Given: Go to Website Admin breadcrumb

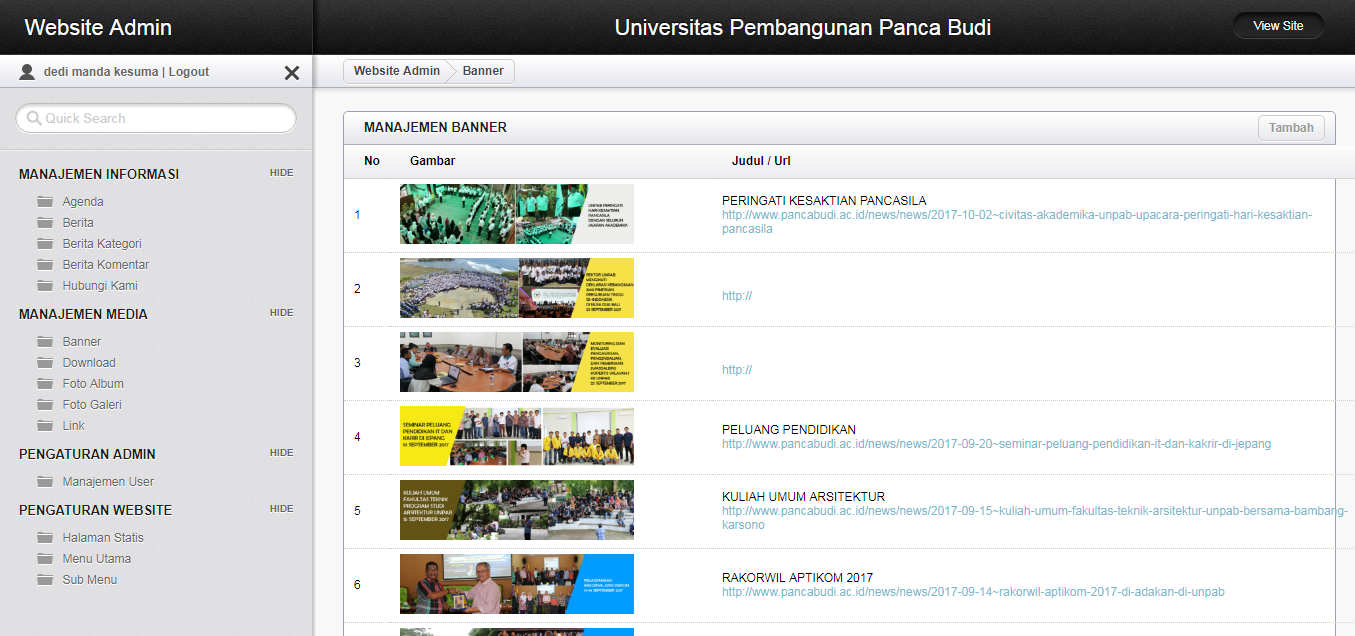Looking at the screenshot, I should point(396,71).
